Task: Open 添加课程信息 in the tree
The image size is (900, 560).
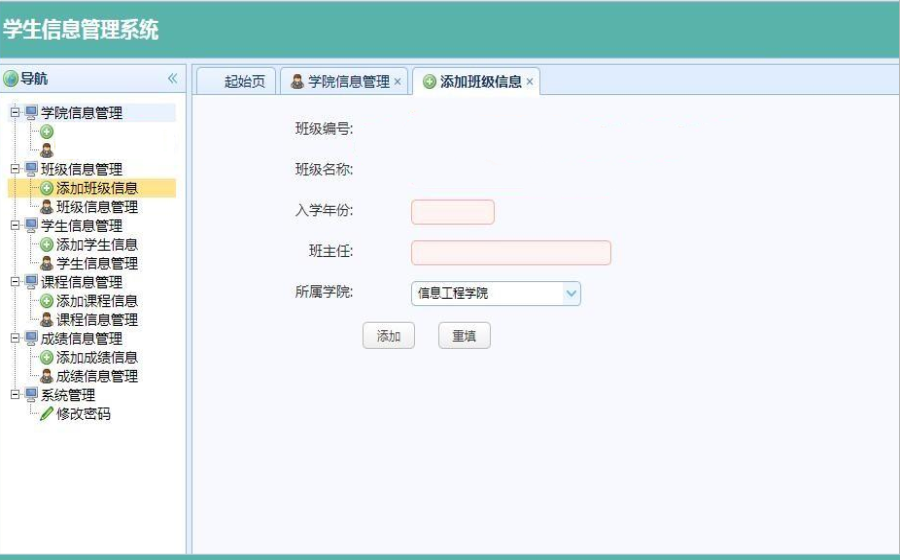Action: pyautogui.click(x=97, y=301)
